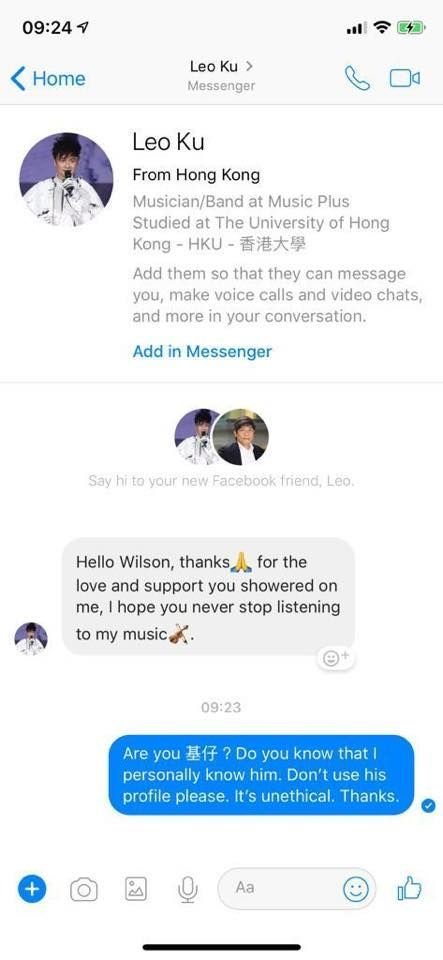Start a voice call with Leo Ku
This screenshot has height=960, width=443.
coord(357,78)
